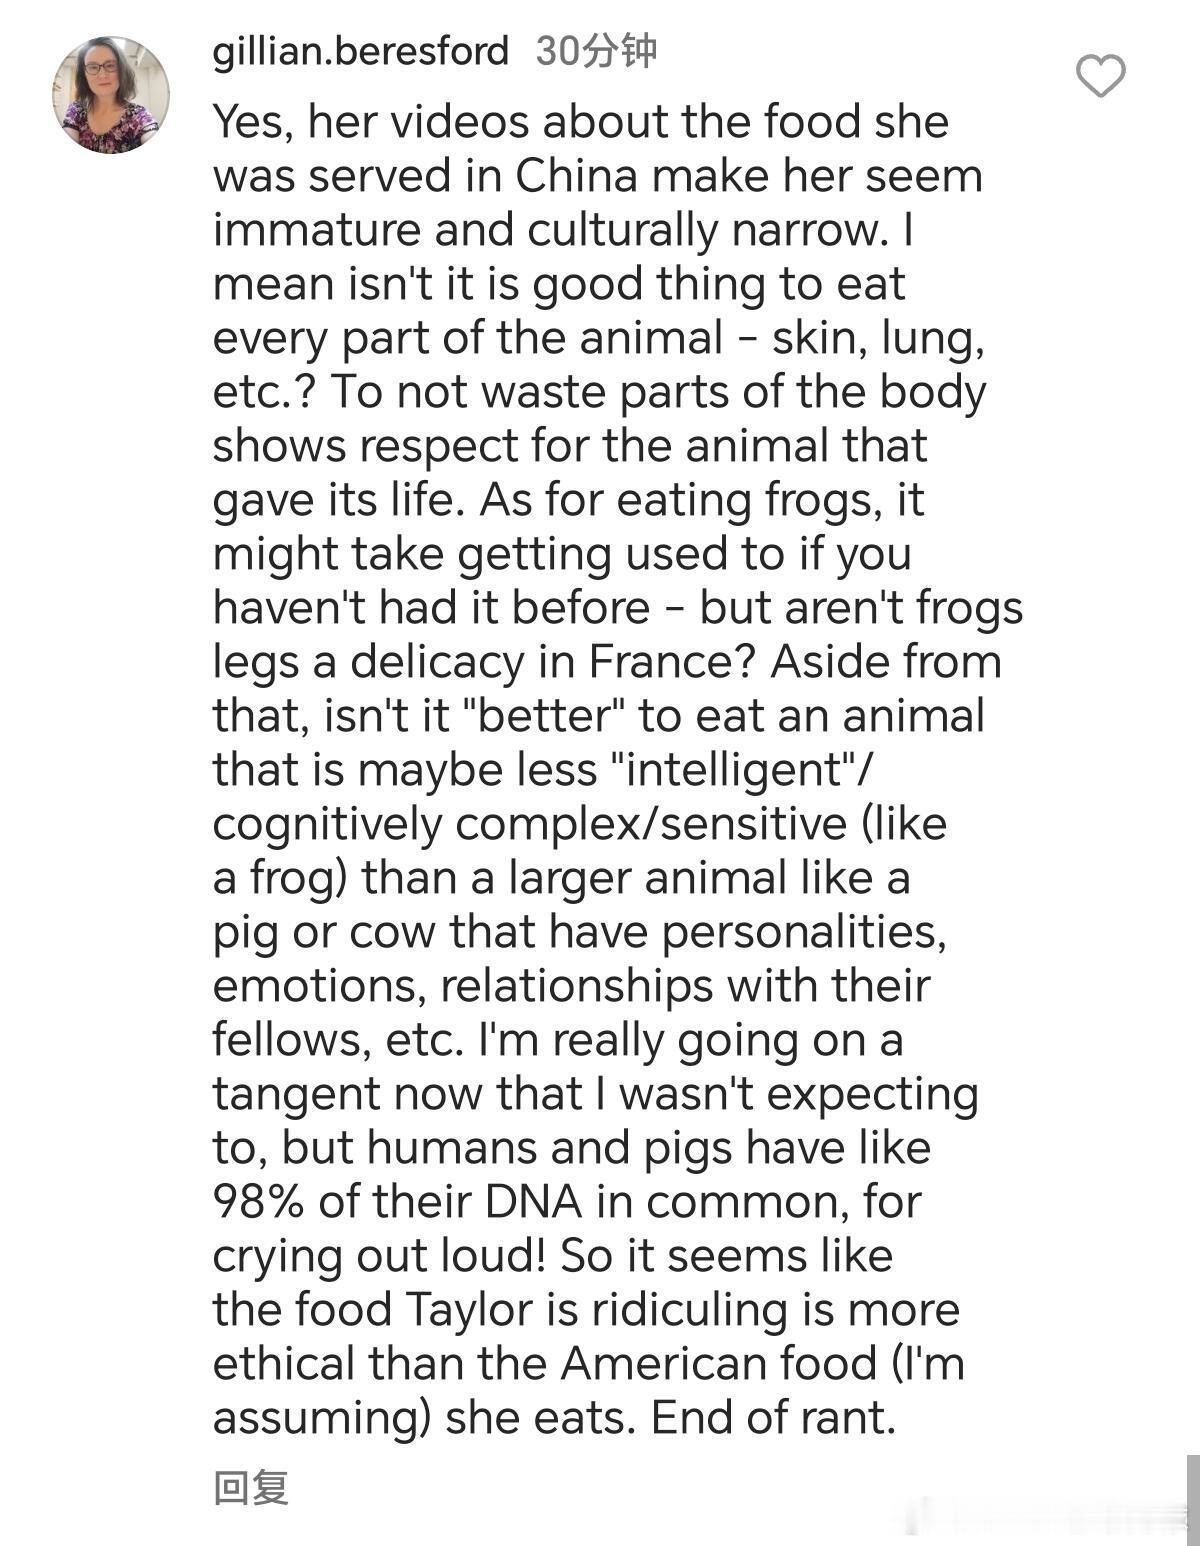This screenshot has height=1546, width=1200.
Task: Click the word "France" in the comment
Action: [x=669, y=662]
